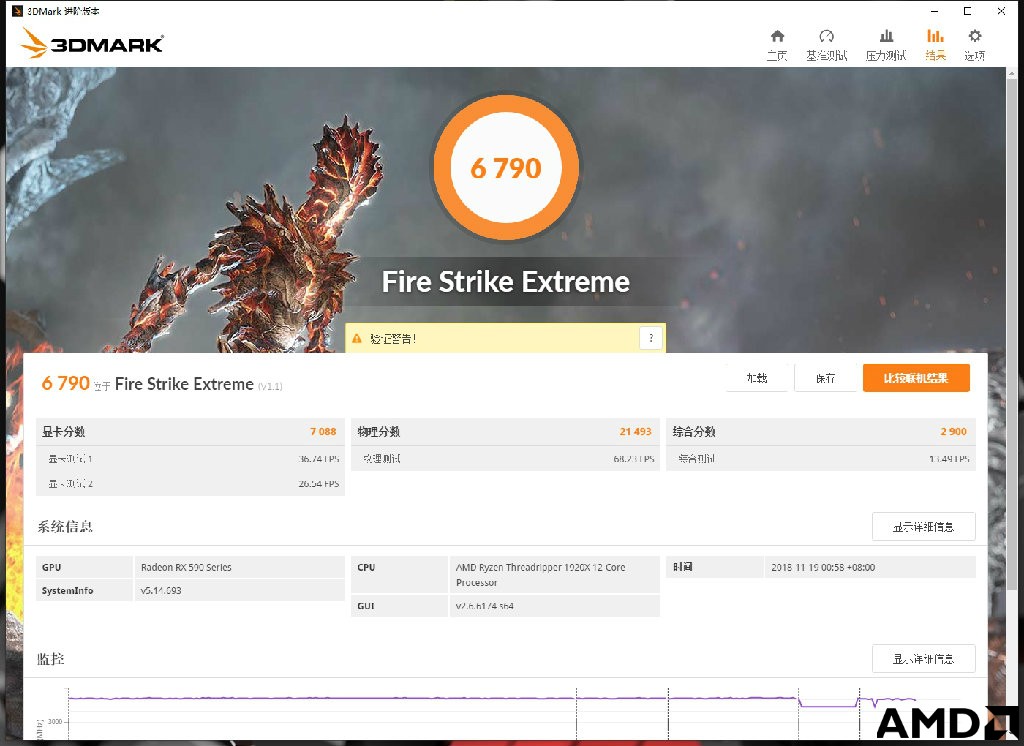Open the Stress Test bar icon tab
The image size is (1024, 746).
(x=886, y=44)
